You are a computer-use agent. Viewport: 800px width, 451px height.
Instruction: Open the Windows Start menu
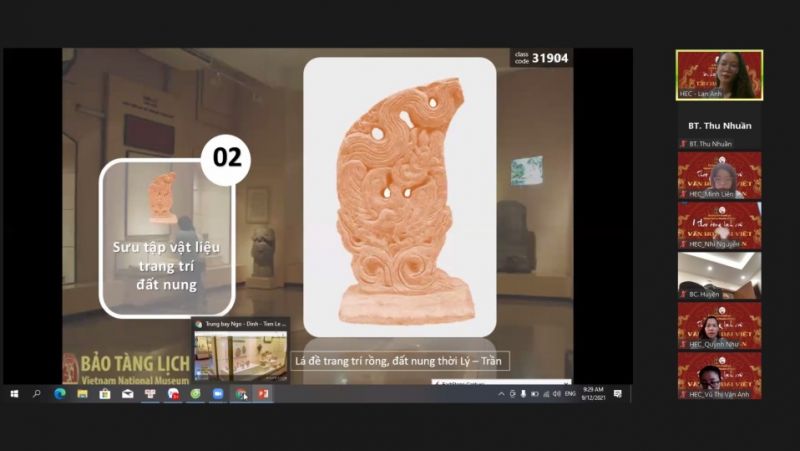14,394
